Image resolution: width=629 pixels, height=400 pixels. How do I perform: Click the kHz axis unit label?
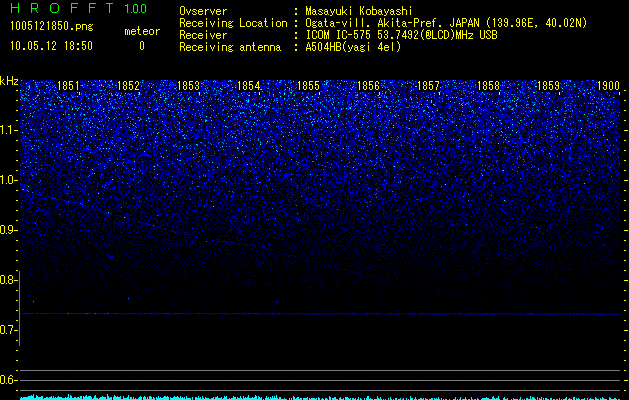coord(9,81)
